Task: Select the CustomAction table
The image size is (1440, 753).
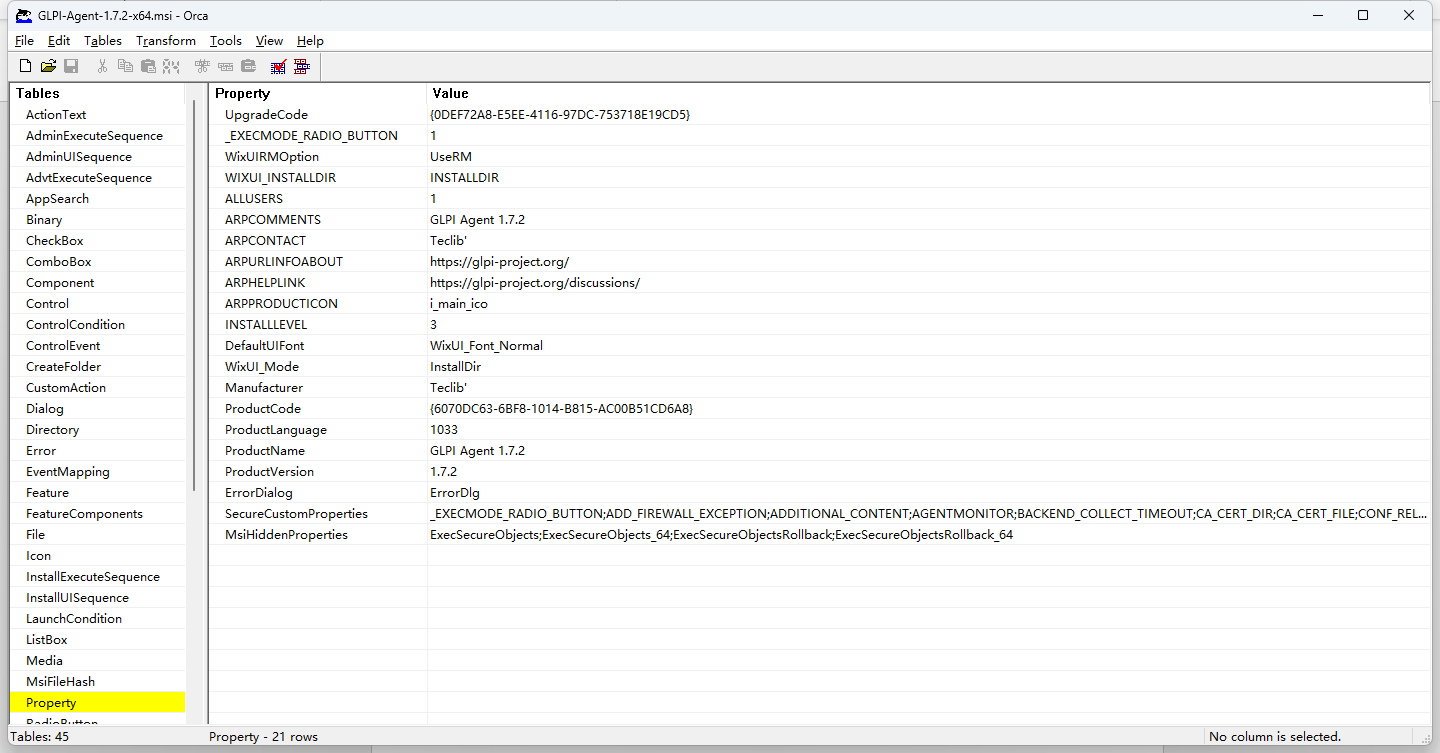Action: tap(66, 388)
